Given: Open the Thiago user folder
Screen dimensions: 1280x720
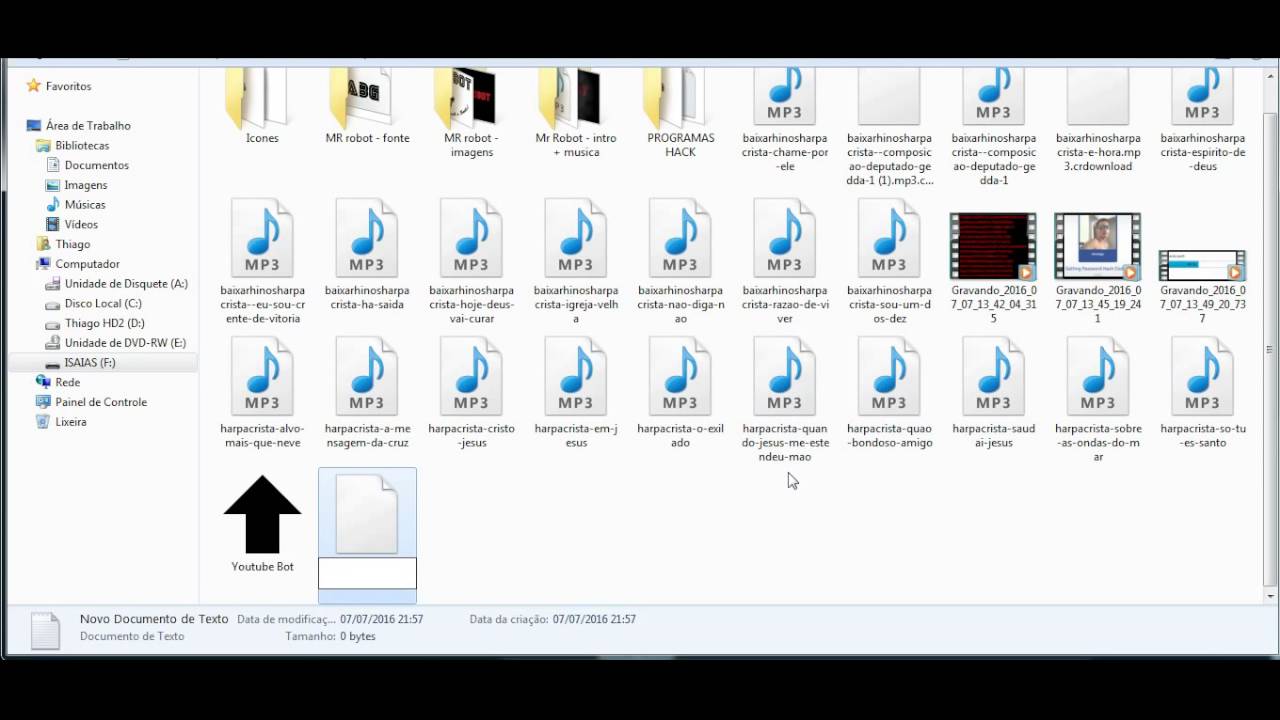Looking at the screenshot, I should click(72, 244).
